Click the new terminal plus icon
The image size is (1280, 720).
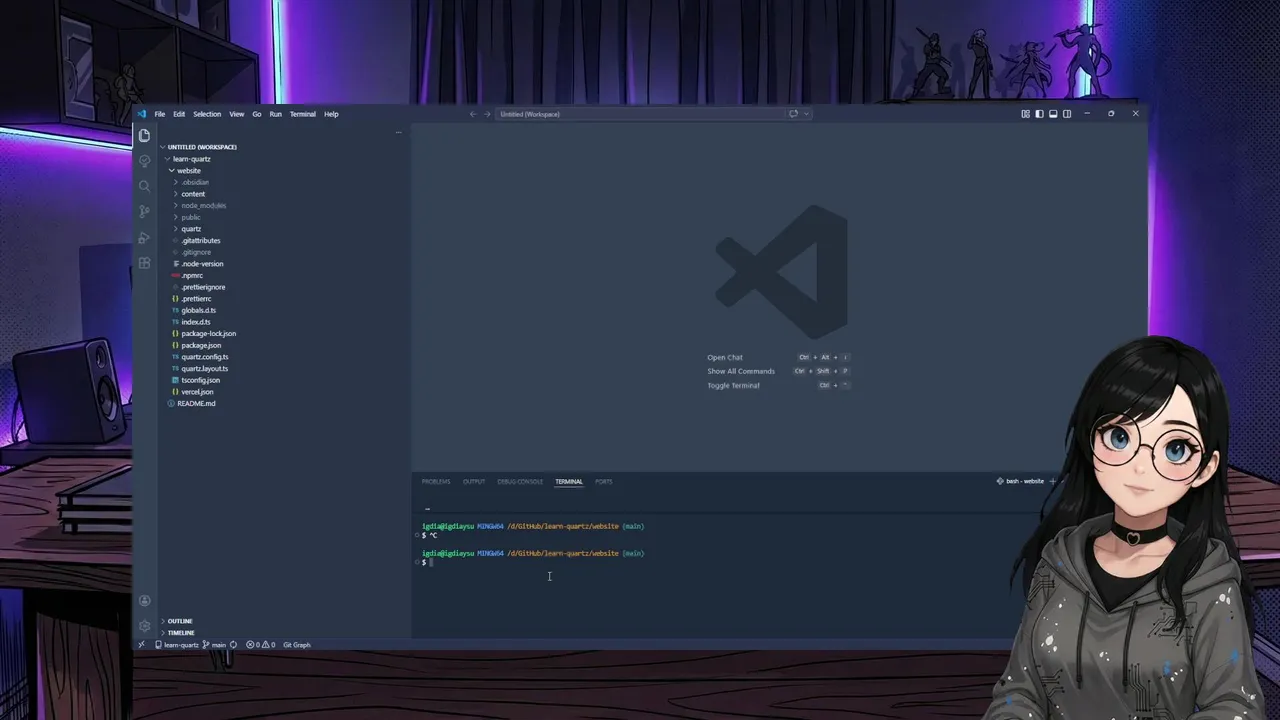point(1052,481)
